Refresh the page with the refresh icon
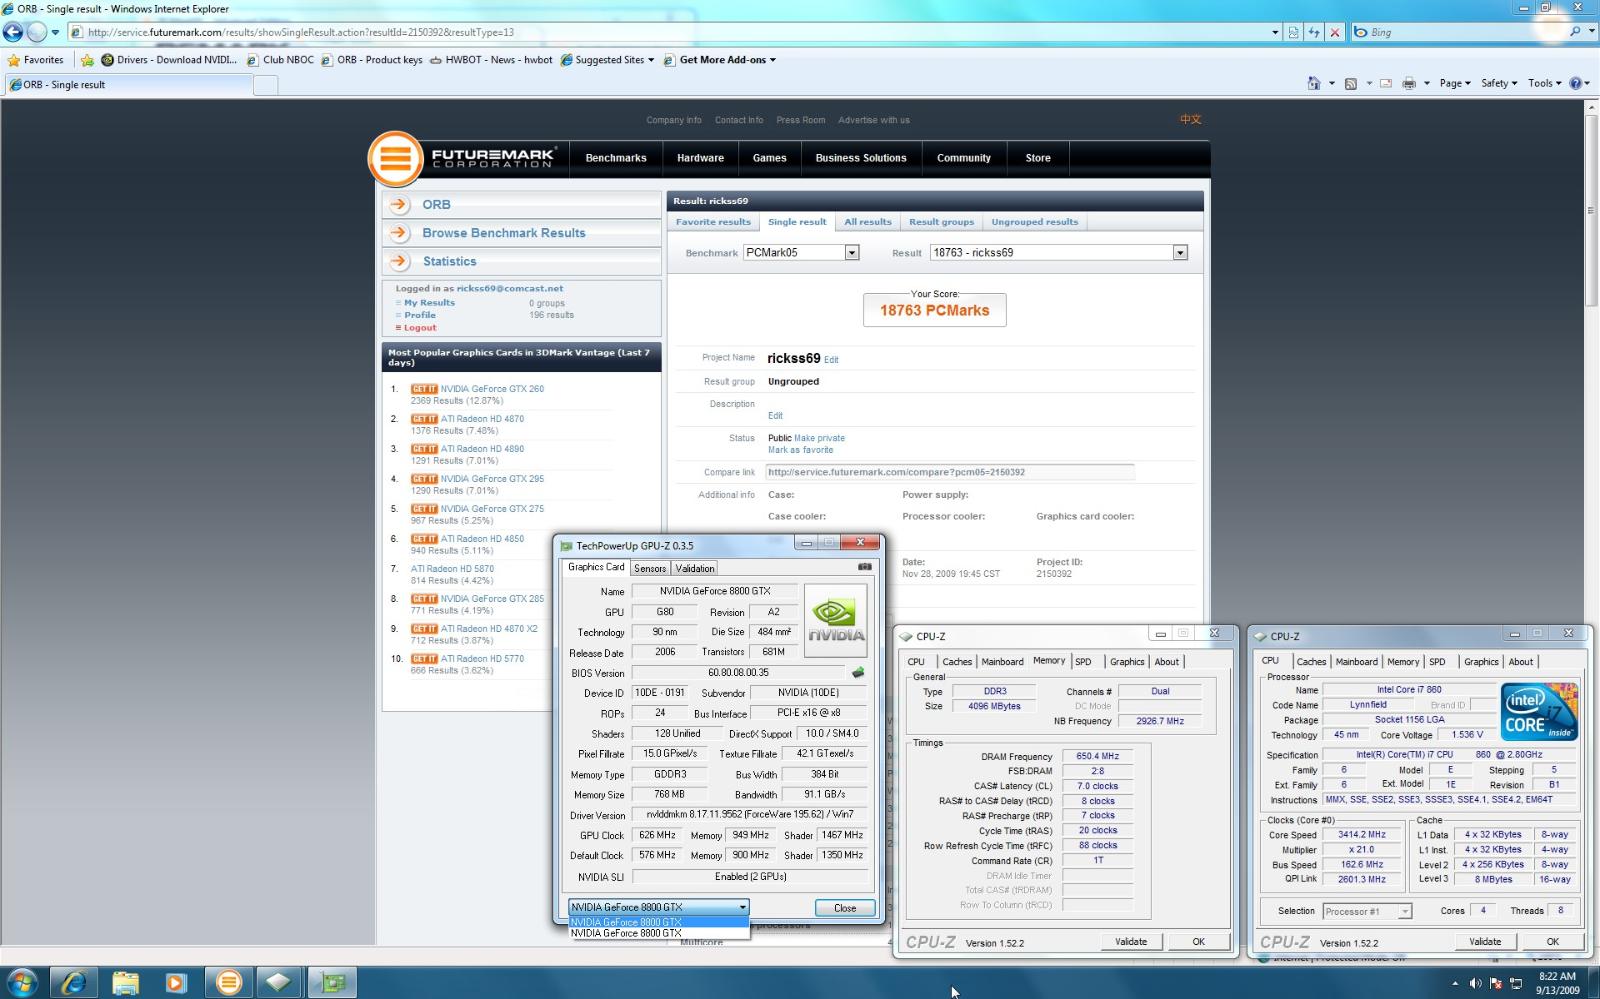Image resolution: width=1600 pixels, height=999 pixels. pyautogui.click(x=1314, y=32)
